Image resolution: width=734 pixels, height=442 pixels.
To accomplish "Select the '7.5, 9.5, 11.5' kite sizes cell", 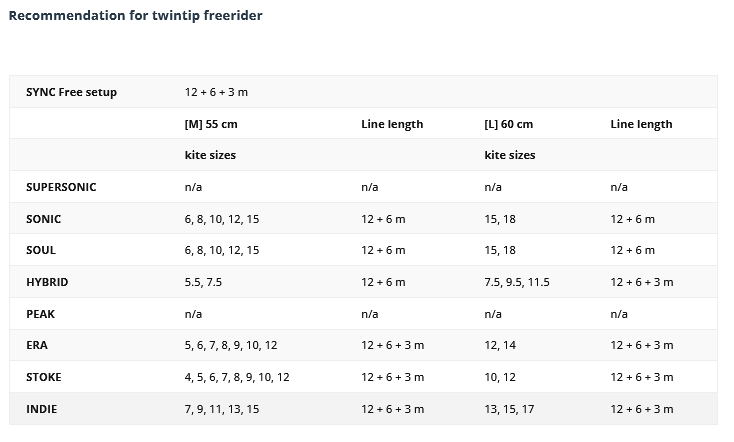I will pos(517,282).
